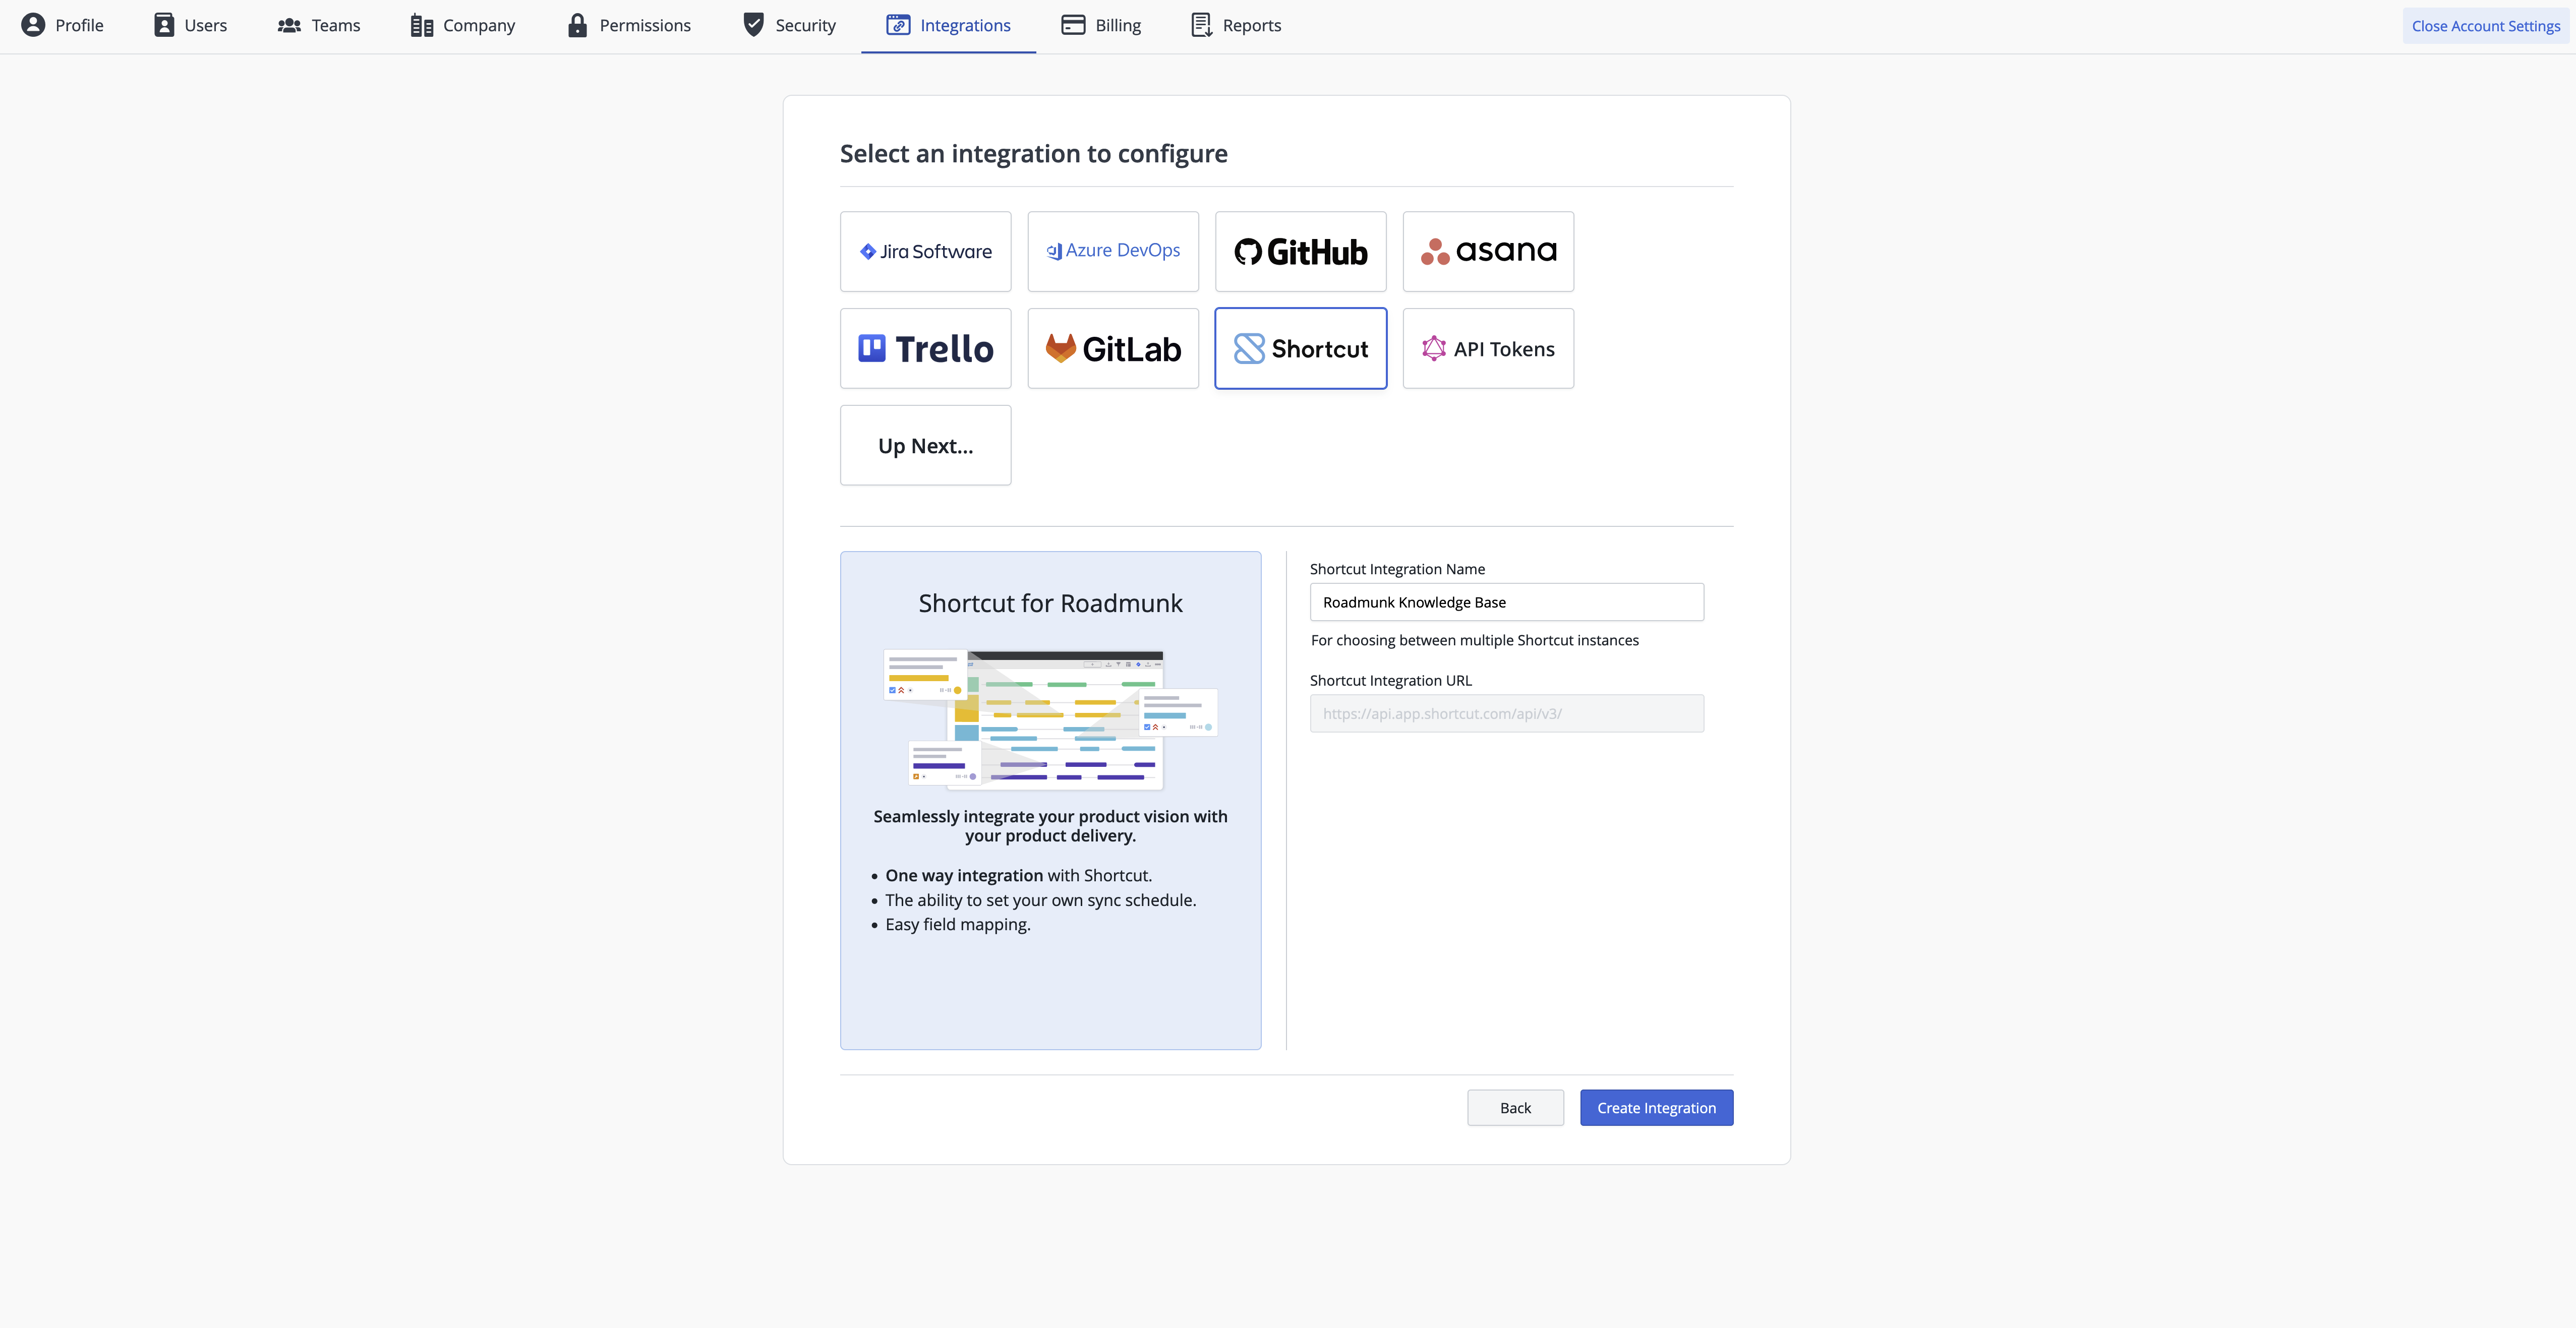Open the Security tab
Image resolution: width=2576 pixels, height=1328 pixels.
point(788,25)
